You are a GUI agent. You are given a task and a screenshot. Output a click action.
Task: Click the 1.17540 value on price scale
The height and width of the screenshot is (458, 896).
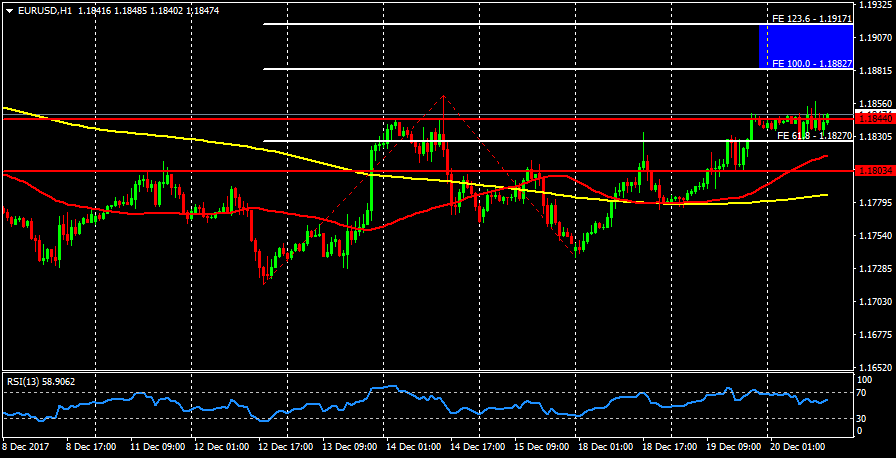coord(875,236)
